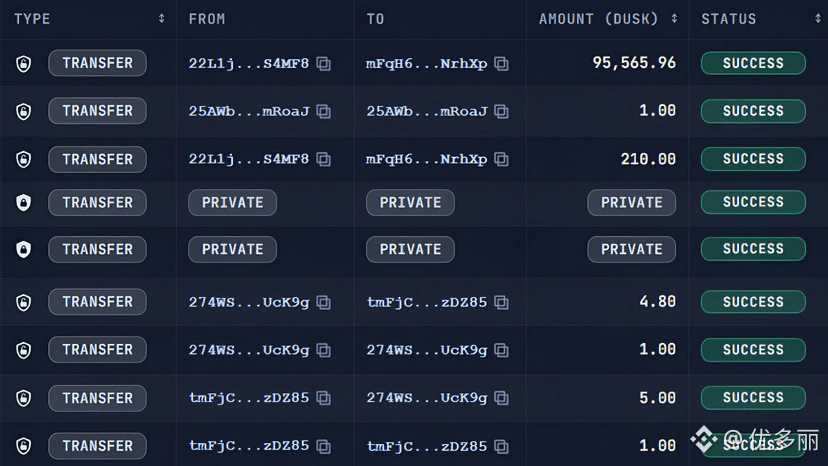Copy From address in the 274WS-to-274WS 1.00 row
Image resolution: width=828 pixels, height=466 pixels.
pyautogui.click(x=324, y=350)
